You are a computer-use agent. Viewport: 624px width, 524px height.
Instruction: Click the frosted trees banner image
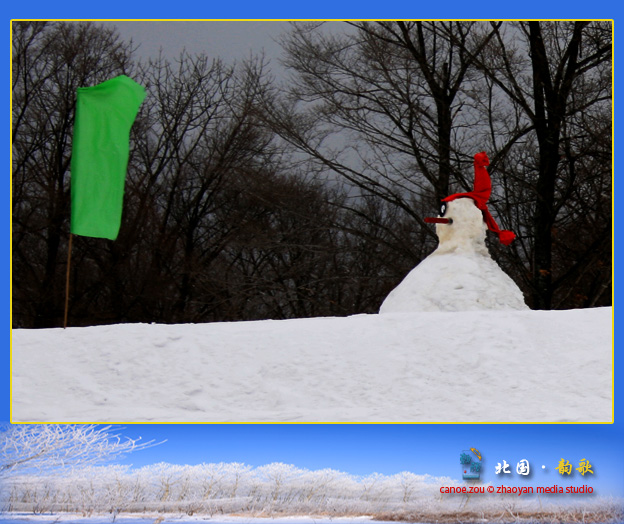pyautogui.click(x=312, y=474)
